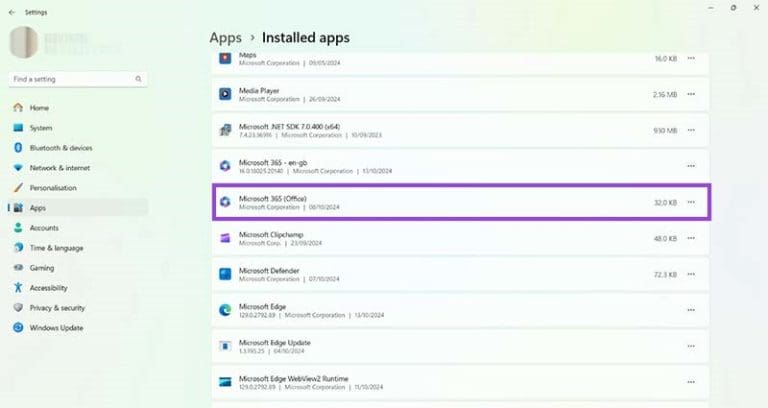Click the search magnifier icon

coord(139,79)
